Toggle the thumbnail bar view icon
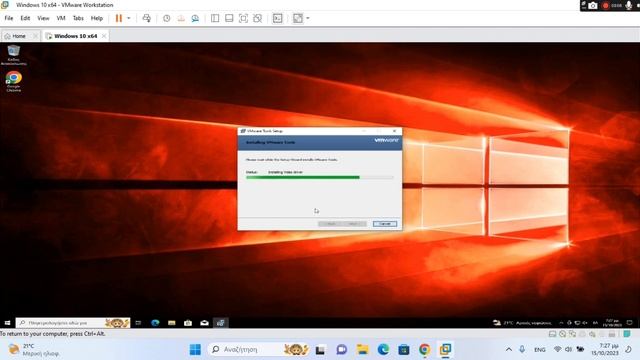Screen dimensions: 640x360 (x=229, y=18)
